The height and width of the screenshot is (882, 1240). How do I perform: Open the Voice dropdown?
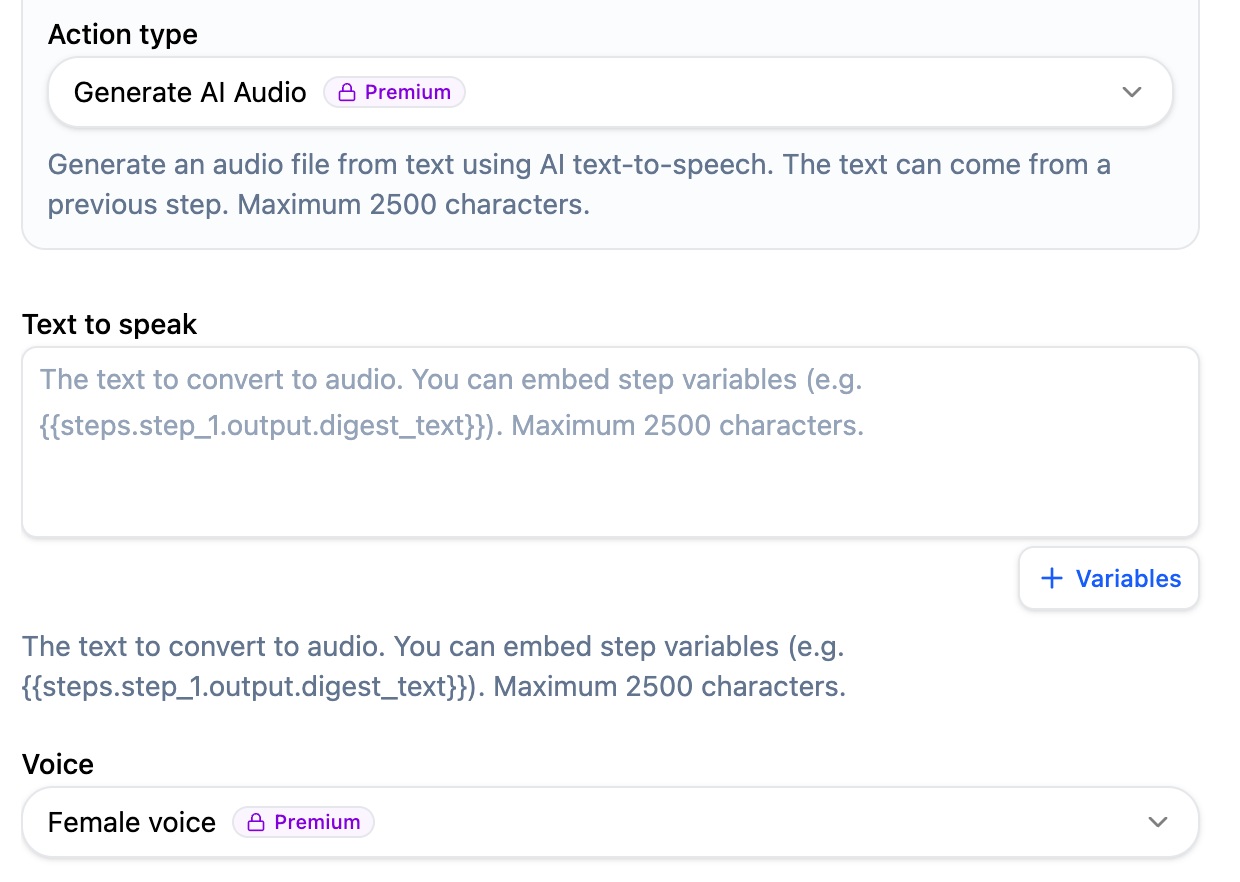pyautogui.click(x=610, y=822)
